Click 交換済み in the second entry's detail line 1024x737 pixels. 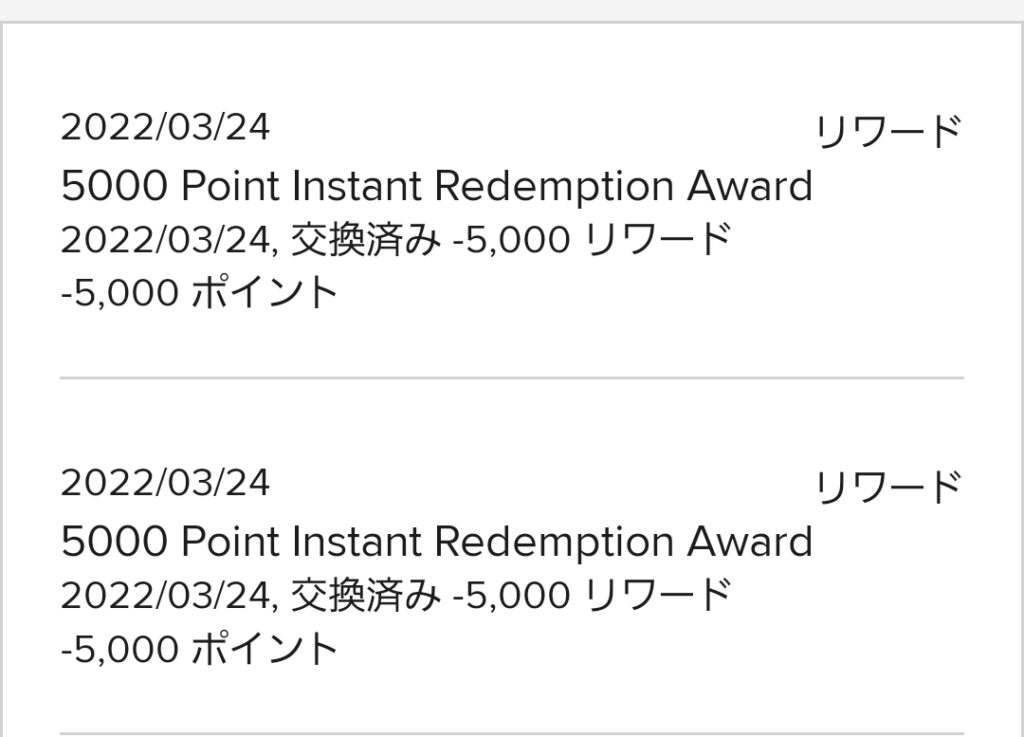[366, 595]
